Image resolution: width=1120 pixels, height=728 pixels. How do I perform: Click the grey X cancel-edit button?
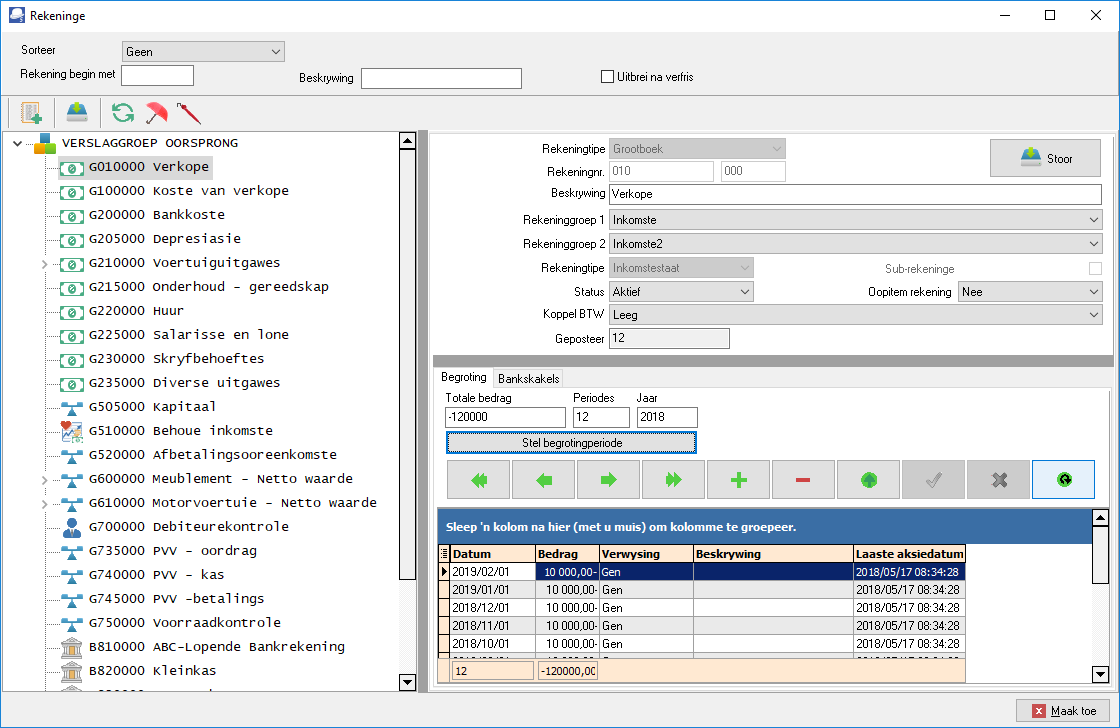point(999,479)
